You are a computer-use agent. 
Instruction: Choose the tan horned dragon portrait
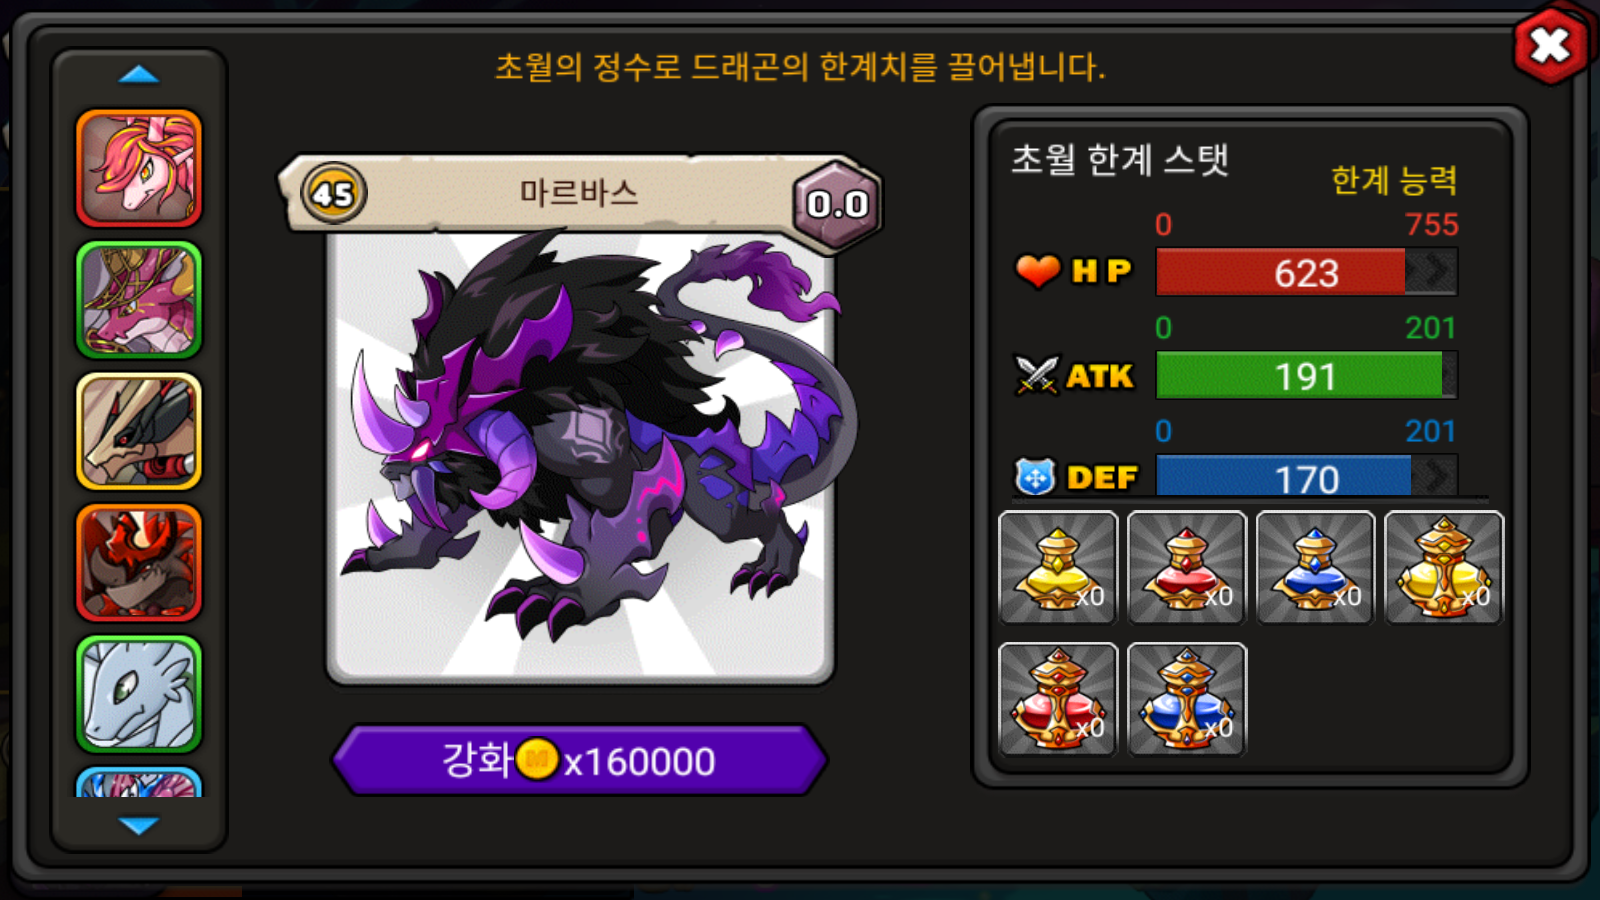[x=139, y=431]
